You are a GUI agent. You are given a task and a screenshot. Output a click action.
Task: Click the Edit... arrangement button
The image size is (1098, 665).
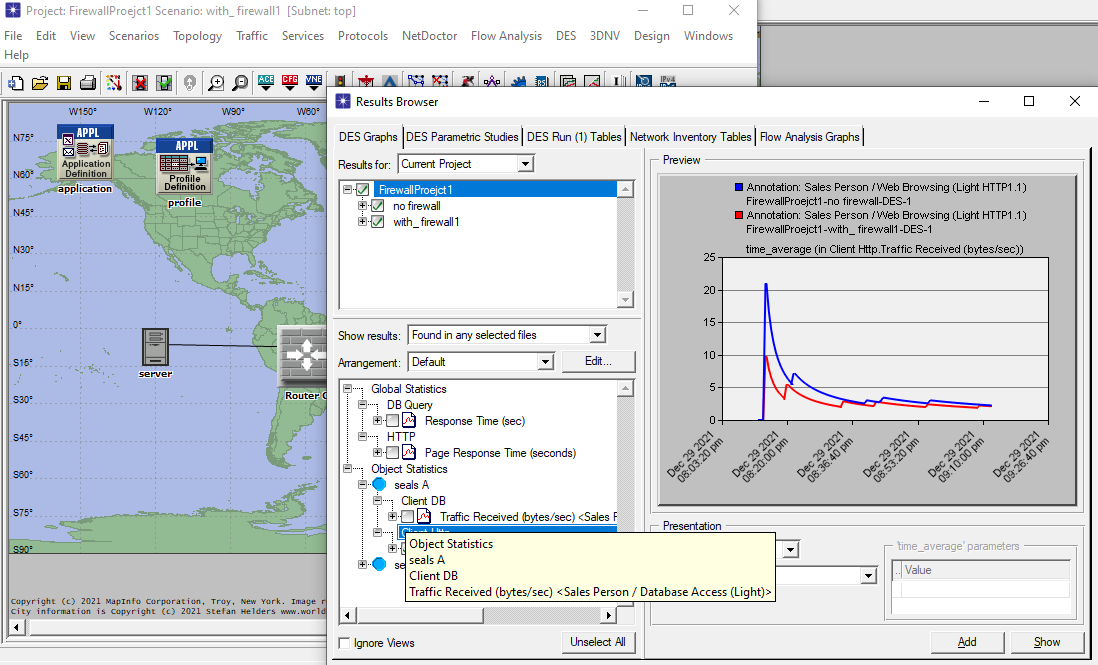[598, 361]
